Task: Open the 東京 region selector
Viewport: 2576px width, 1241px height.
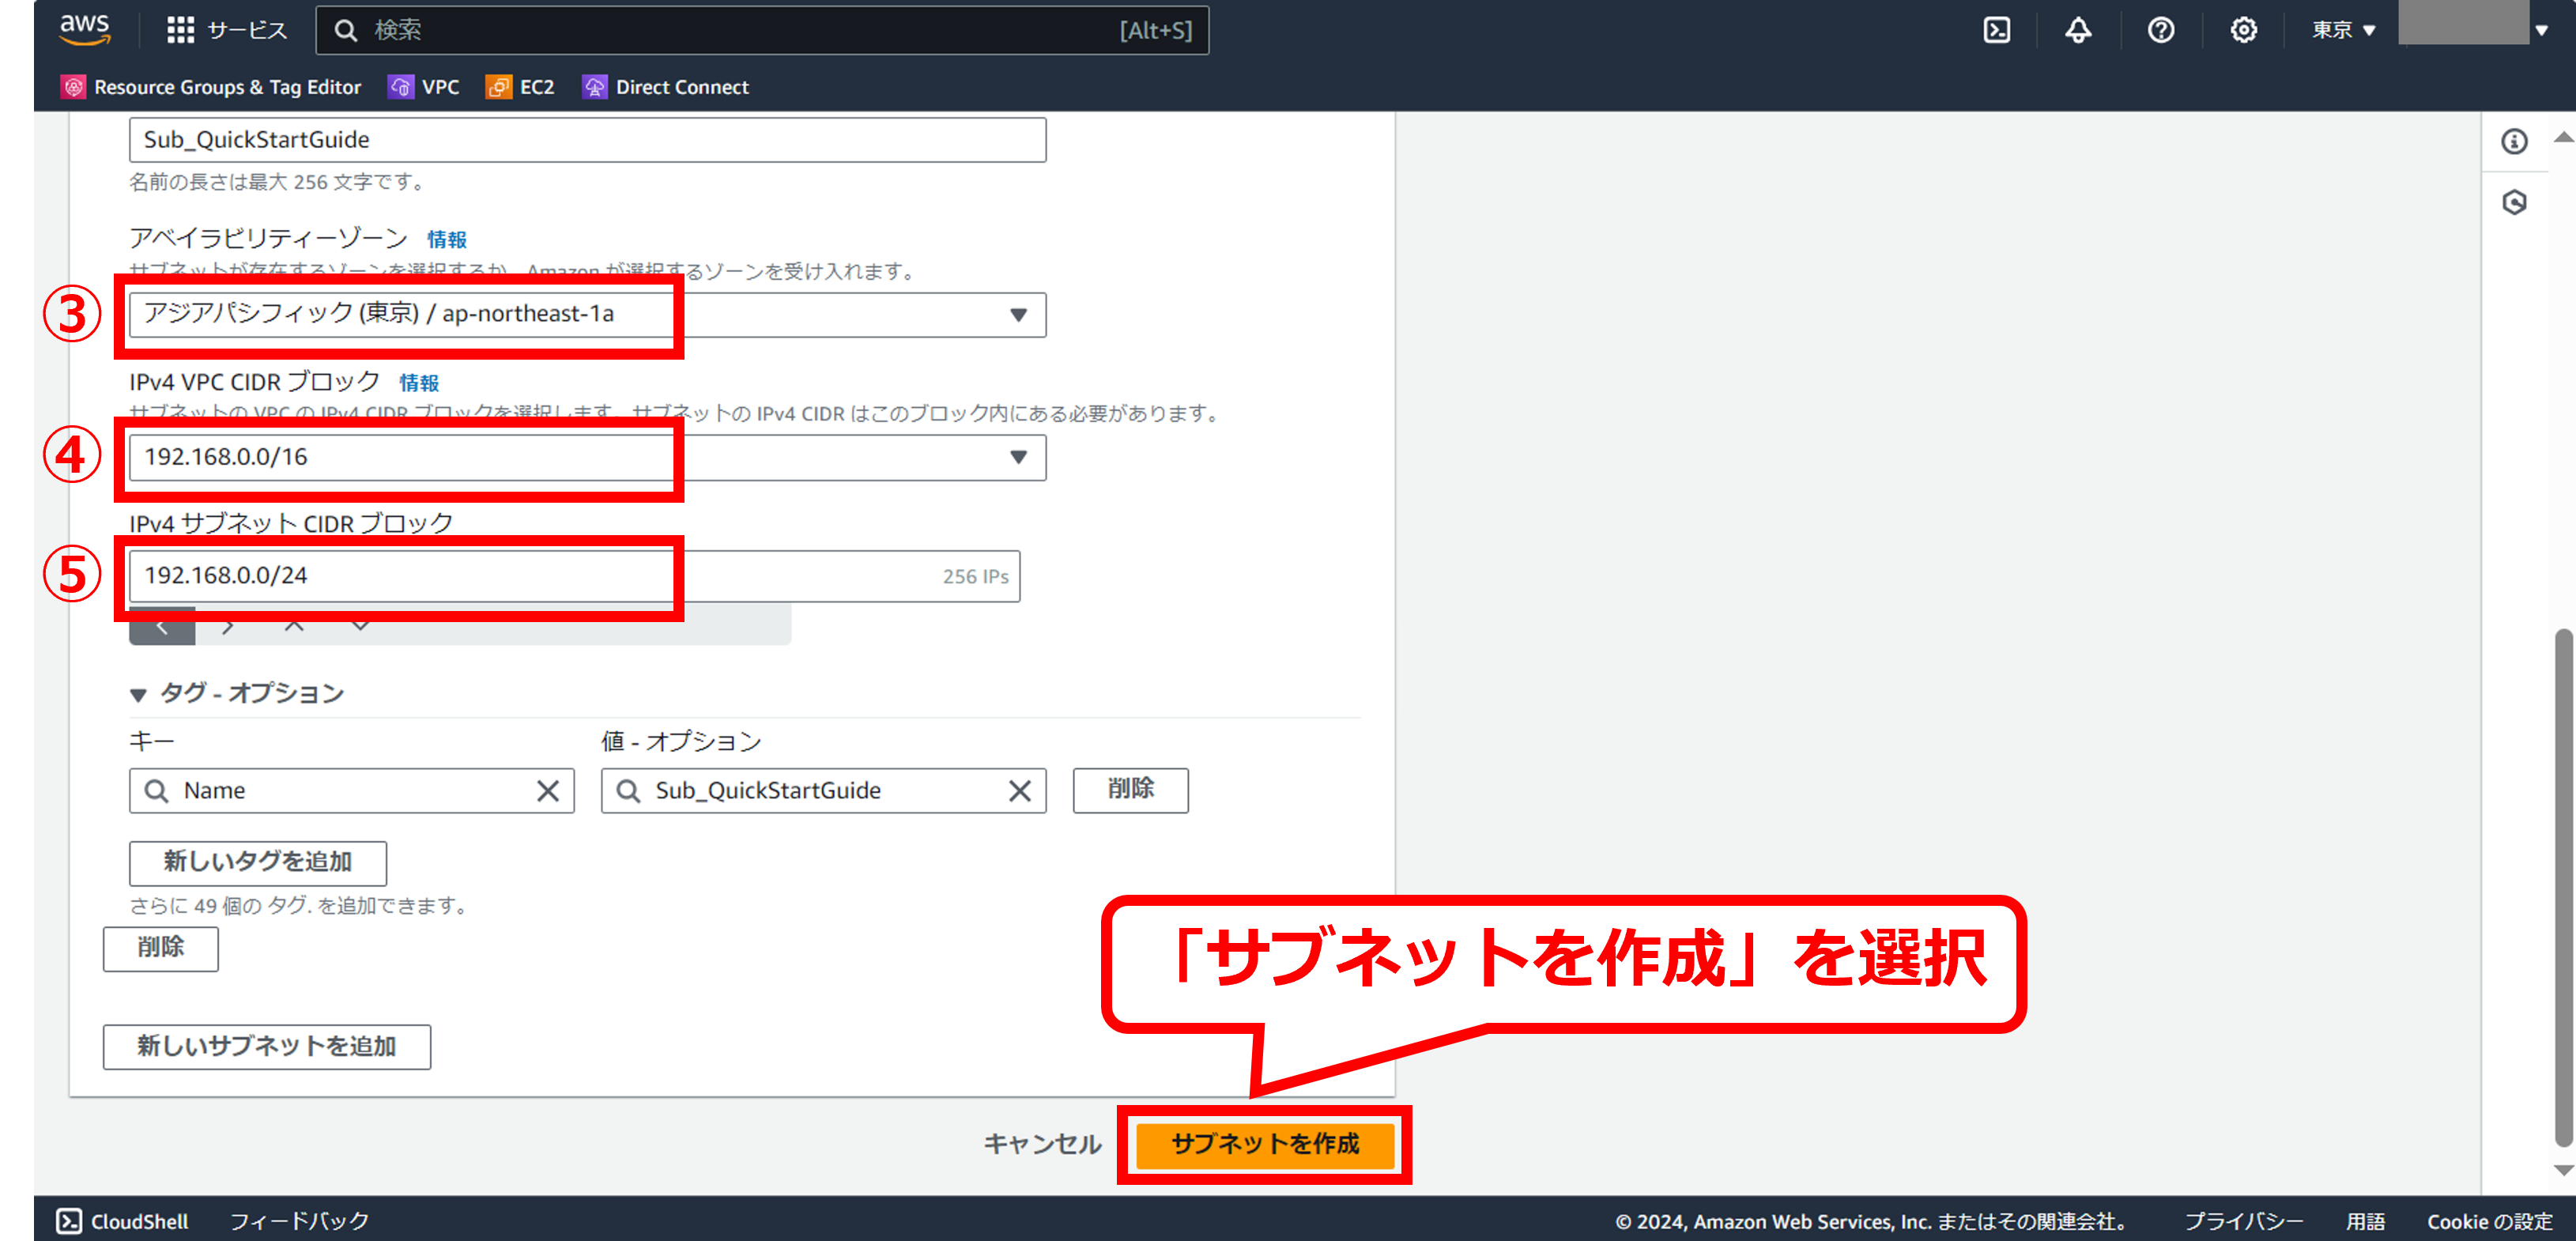Action: click(2342, 30)
